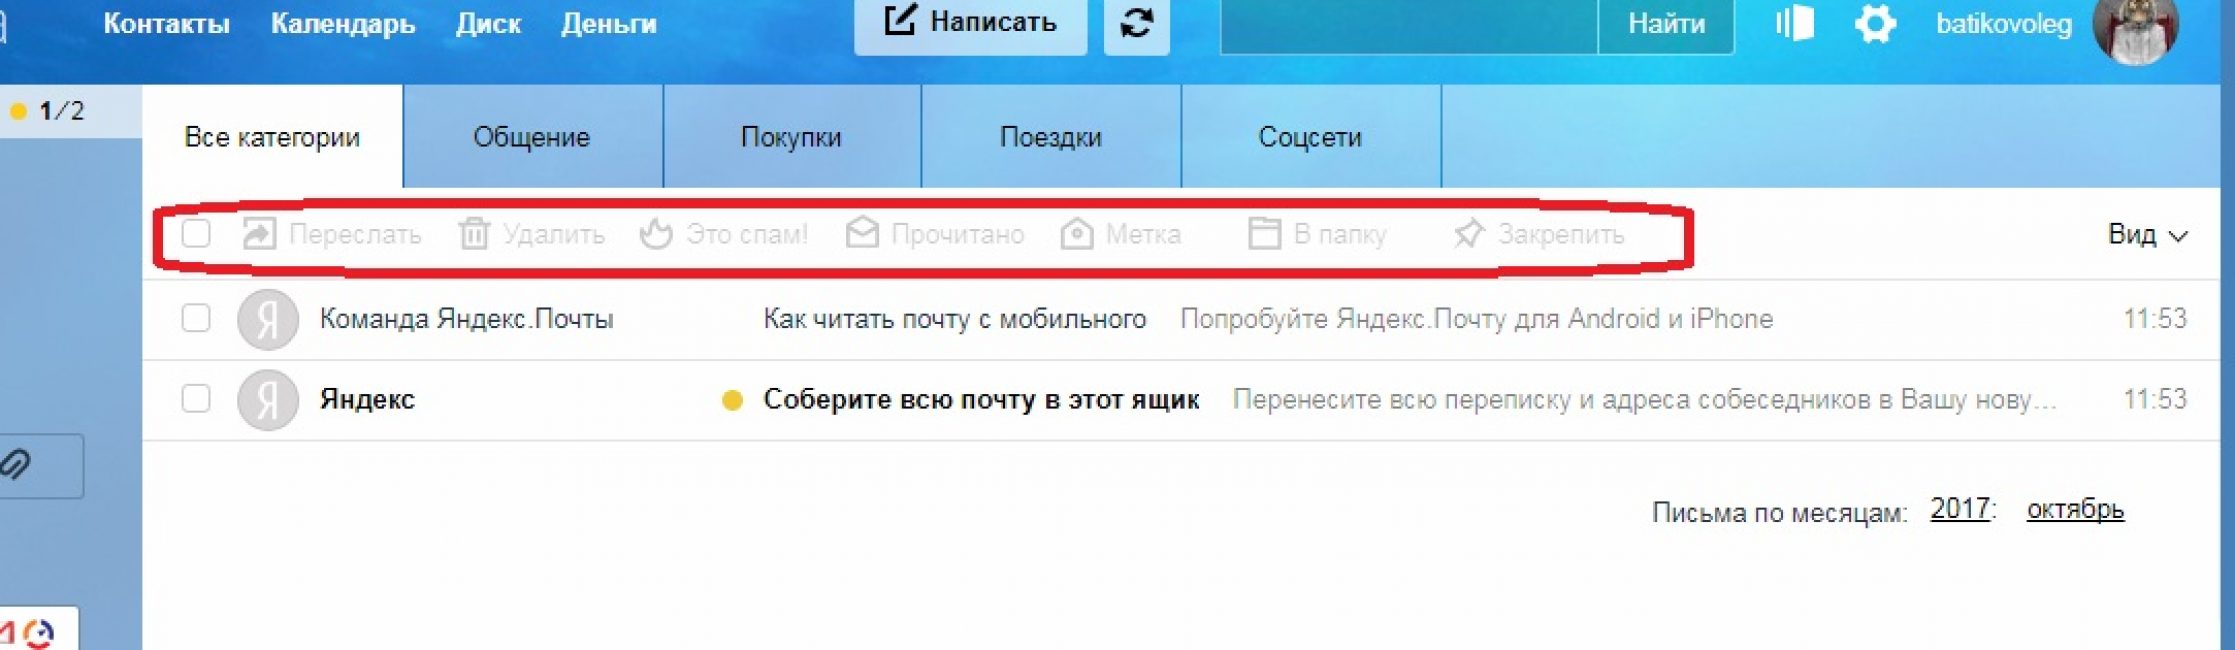Open email Как читать почту с мобильного
Image resolution: width=2235 pixels, height=650 pixels.
(955, 319)
